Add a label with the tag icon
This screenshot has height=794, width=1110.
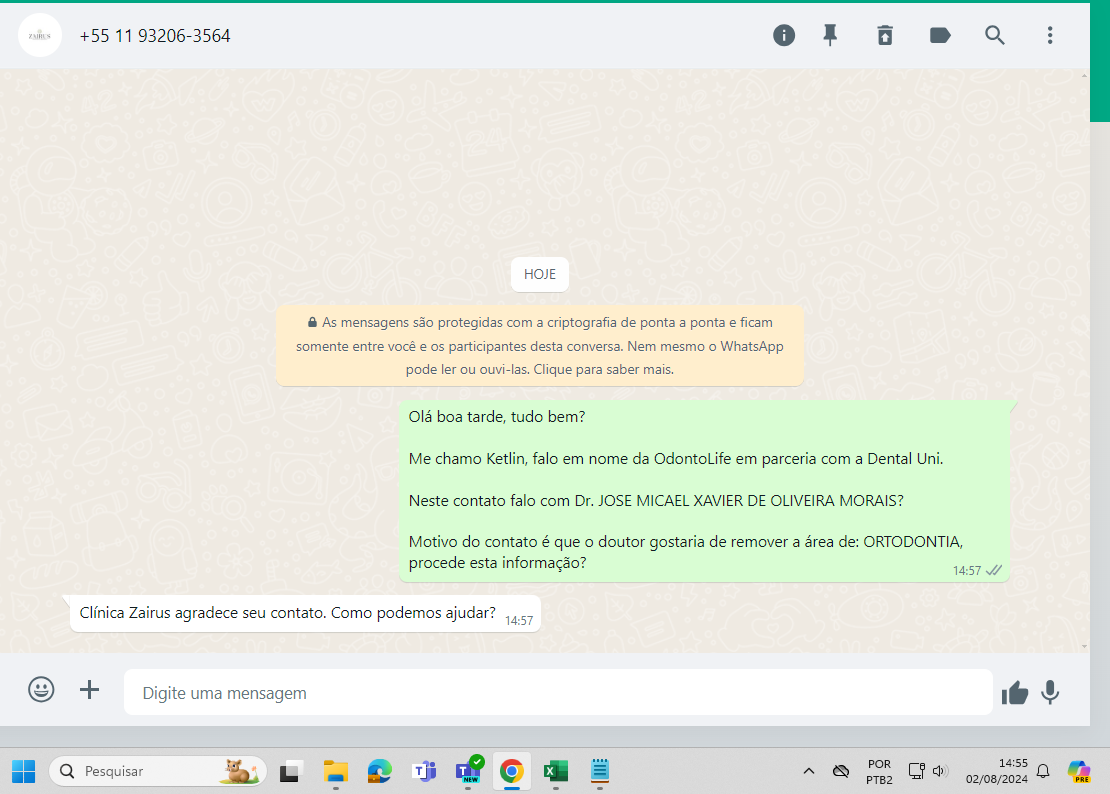tap(940, 35)
